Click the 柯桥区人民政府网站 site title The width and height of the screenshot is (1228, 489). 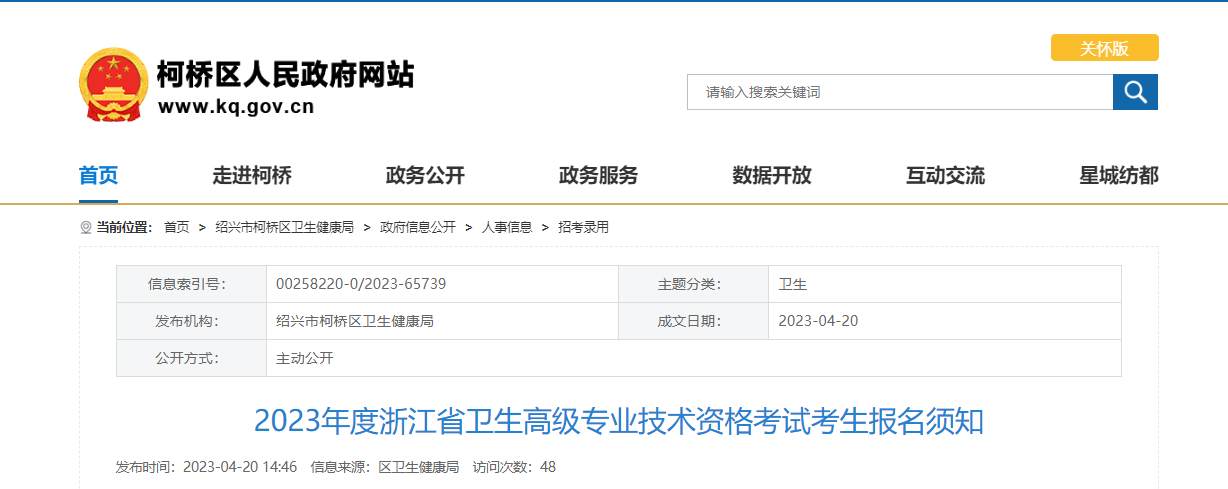pyautogui.click(x=285, y=75)
